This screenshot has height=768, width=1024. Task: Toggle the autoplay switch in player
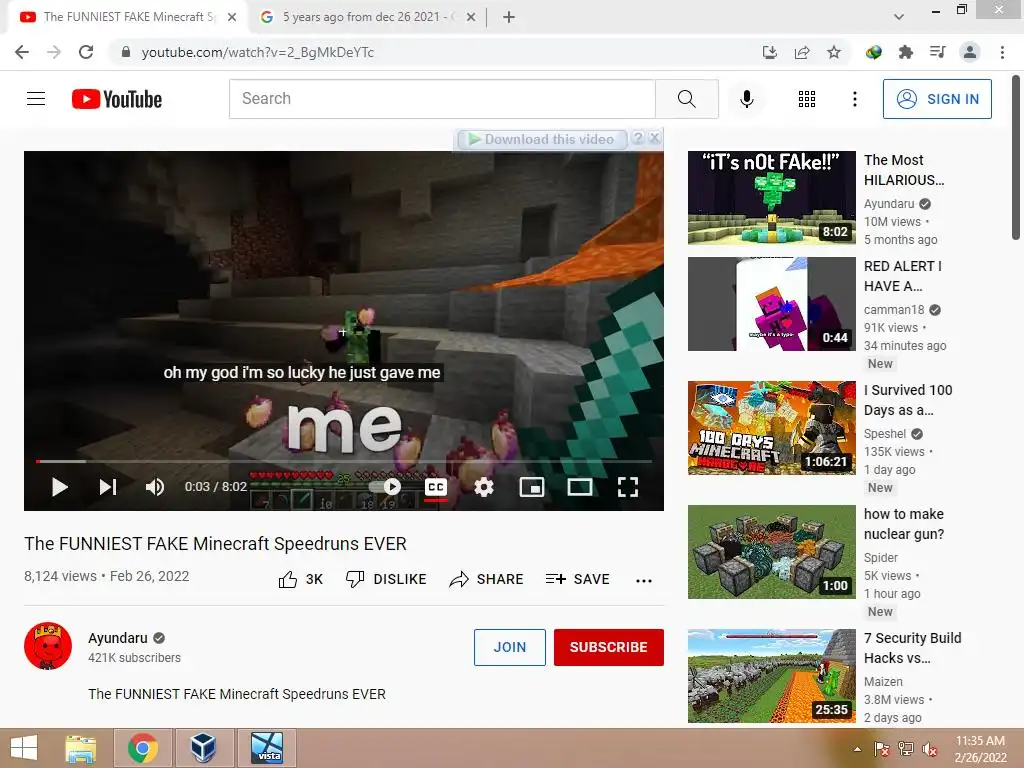tap(385, 487)
